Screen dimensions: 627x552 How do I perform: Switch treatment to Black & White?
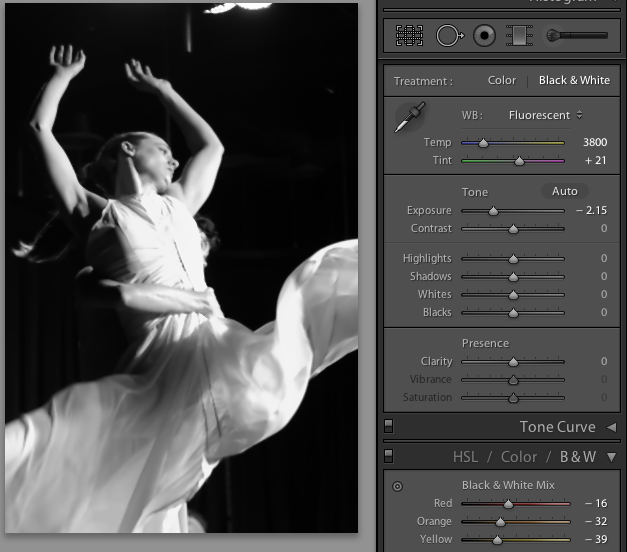click(574, 80)
